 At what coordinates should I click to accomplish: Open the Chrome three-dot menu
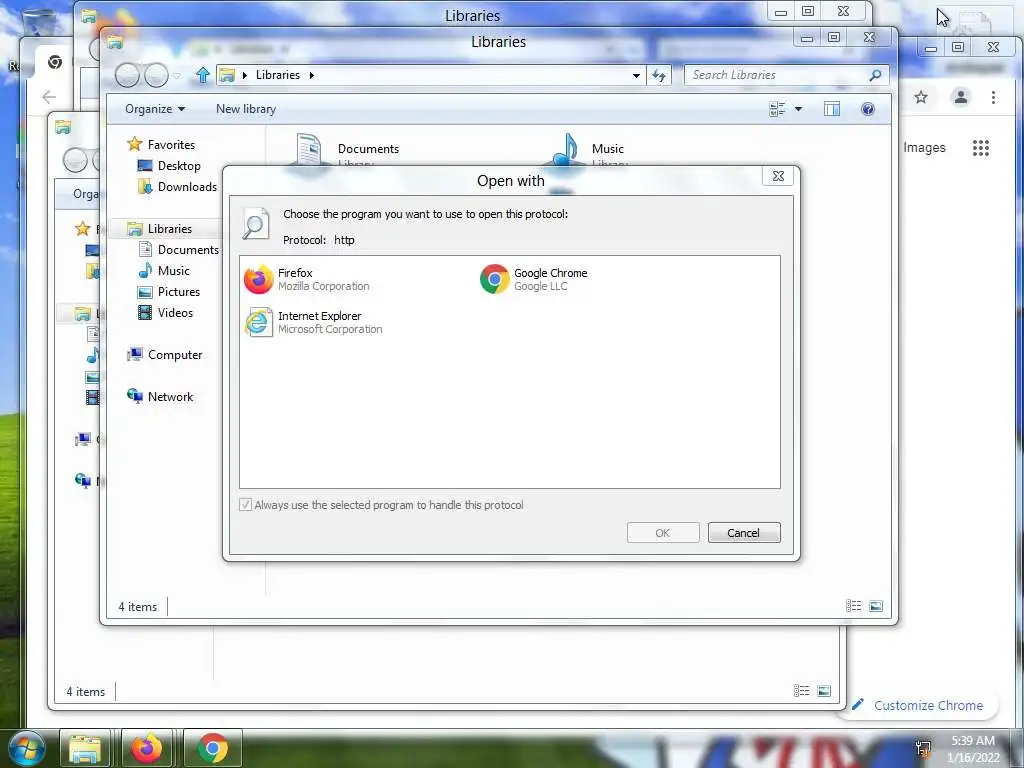pyautogui.click(x=993, y=97)
